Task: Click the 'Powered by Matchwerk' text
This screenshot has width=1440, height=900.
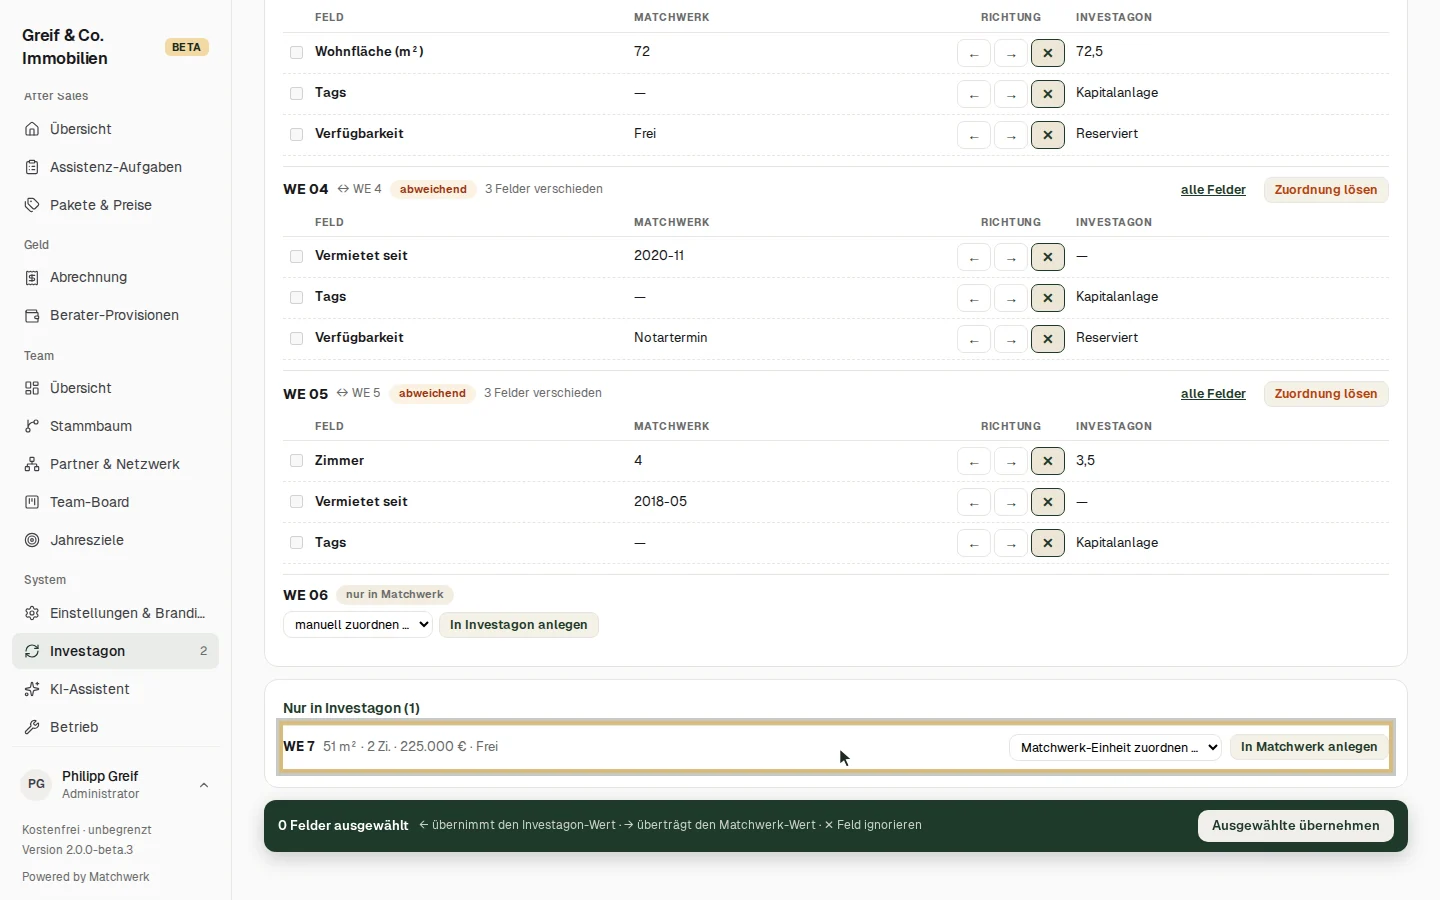Action: 86,877
